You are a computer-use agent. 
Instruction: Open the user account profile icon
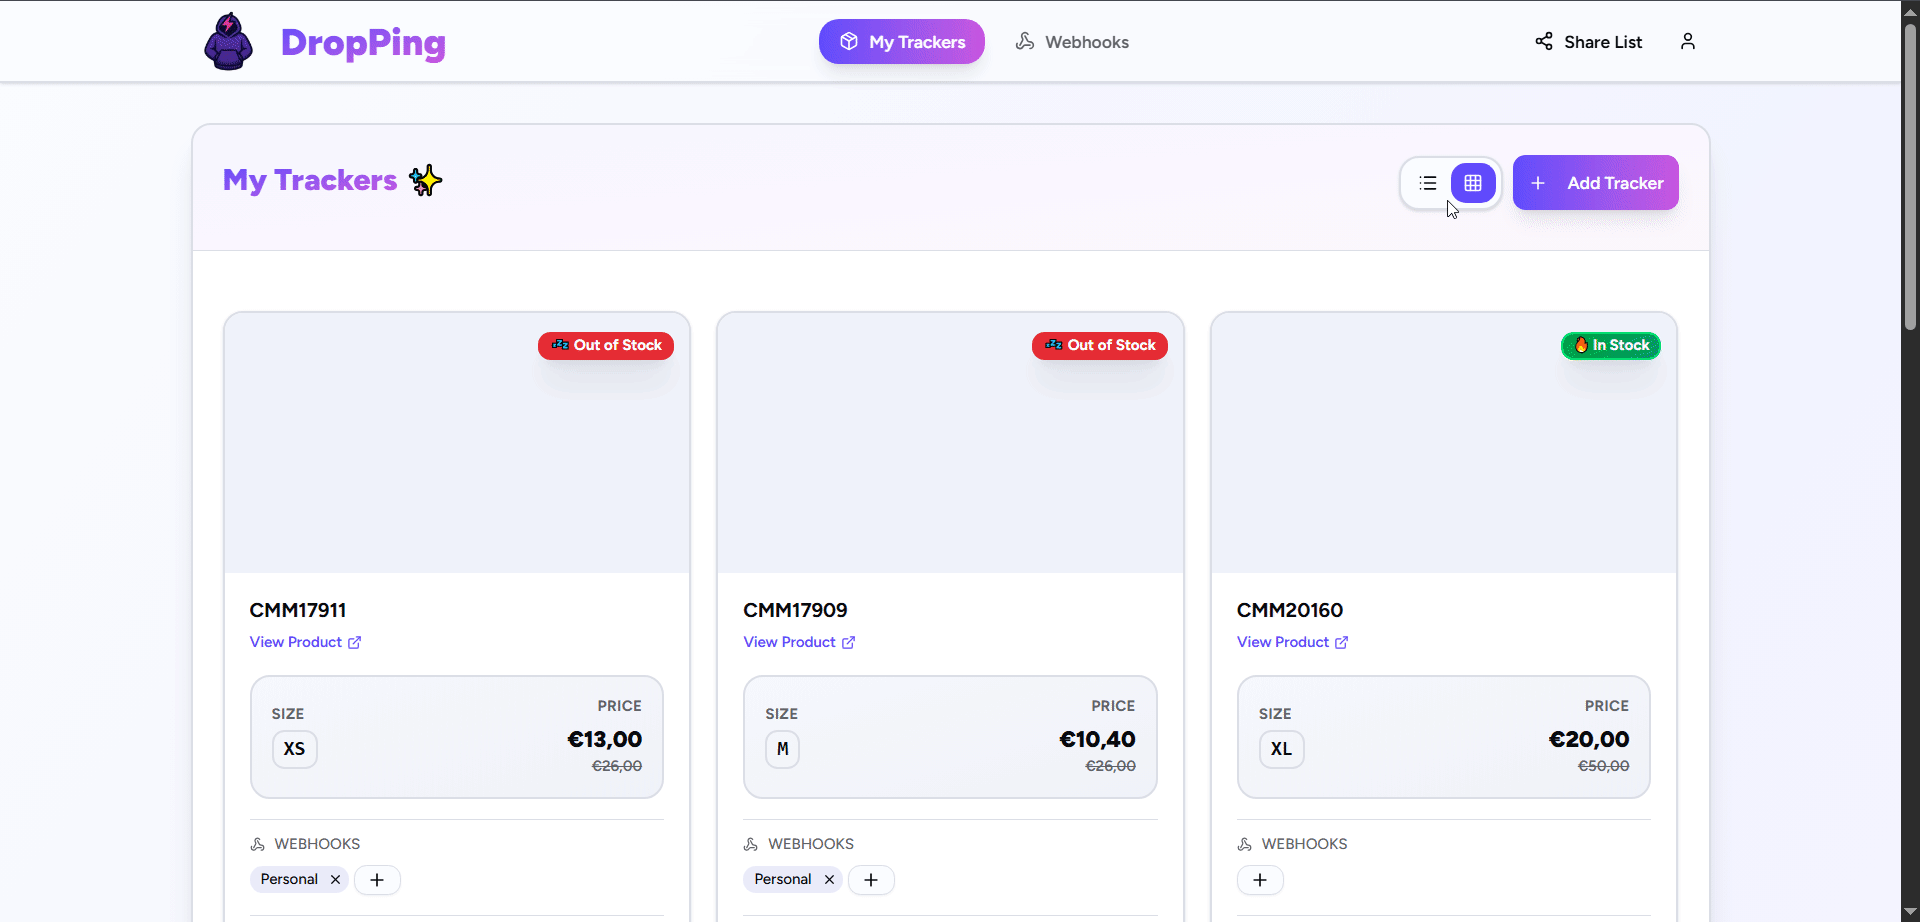tap(1687, 42)
